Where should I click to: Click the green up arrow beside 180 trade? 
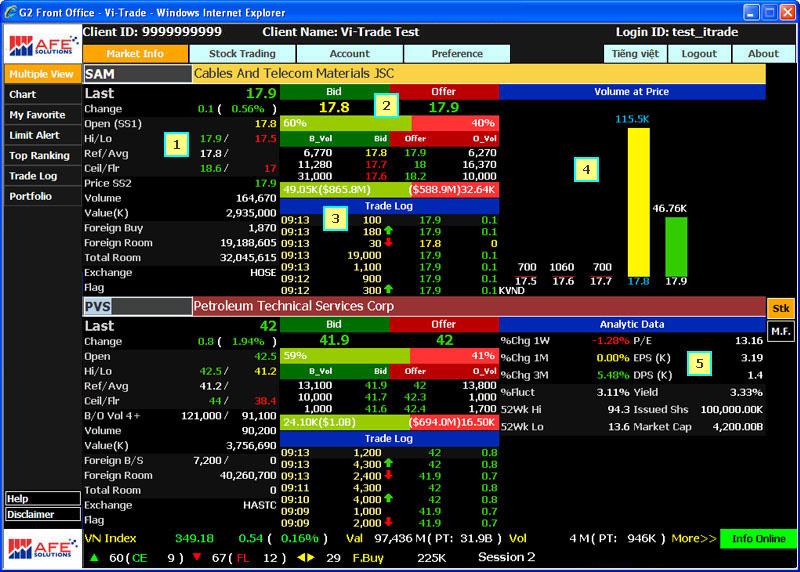coord(388,231)
